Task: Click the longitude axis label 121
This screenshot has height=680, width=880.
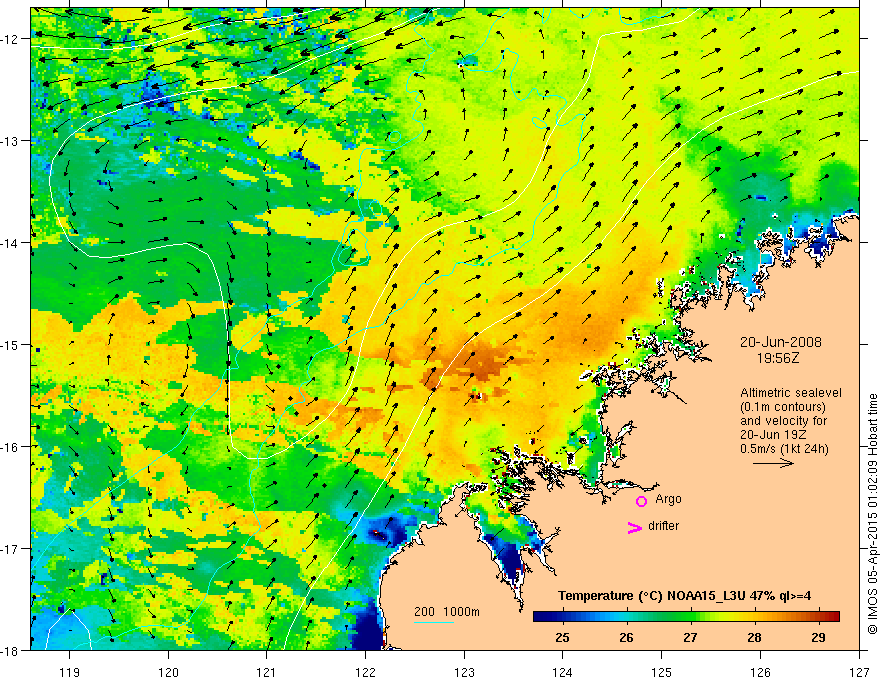Action: coord(267,672)
